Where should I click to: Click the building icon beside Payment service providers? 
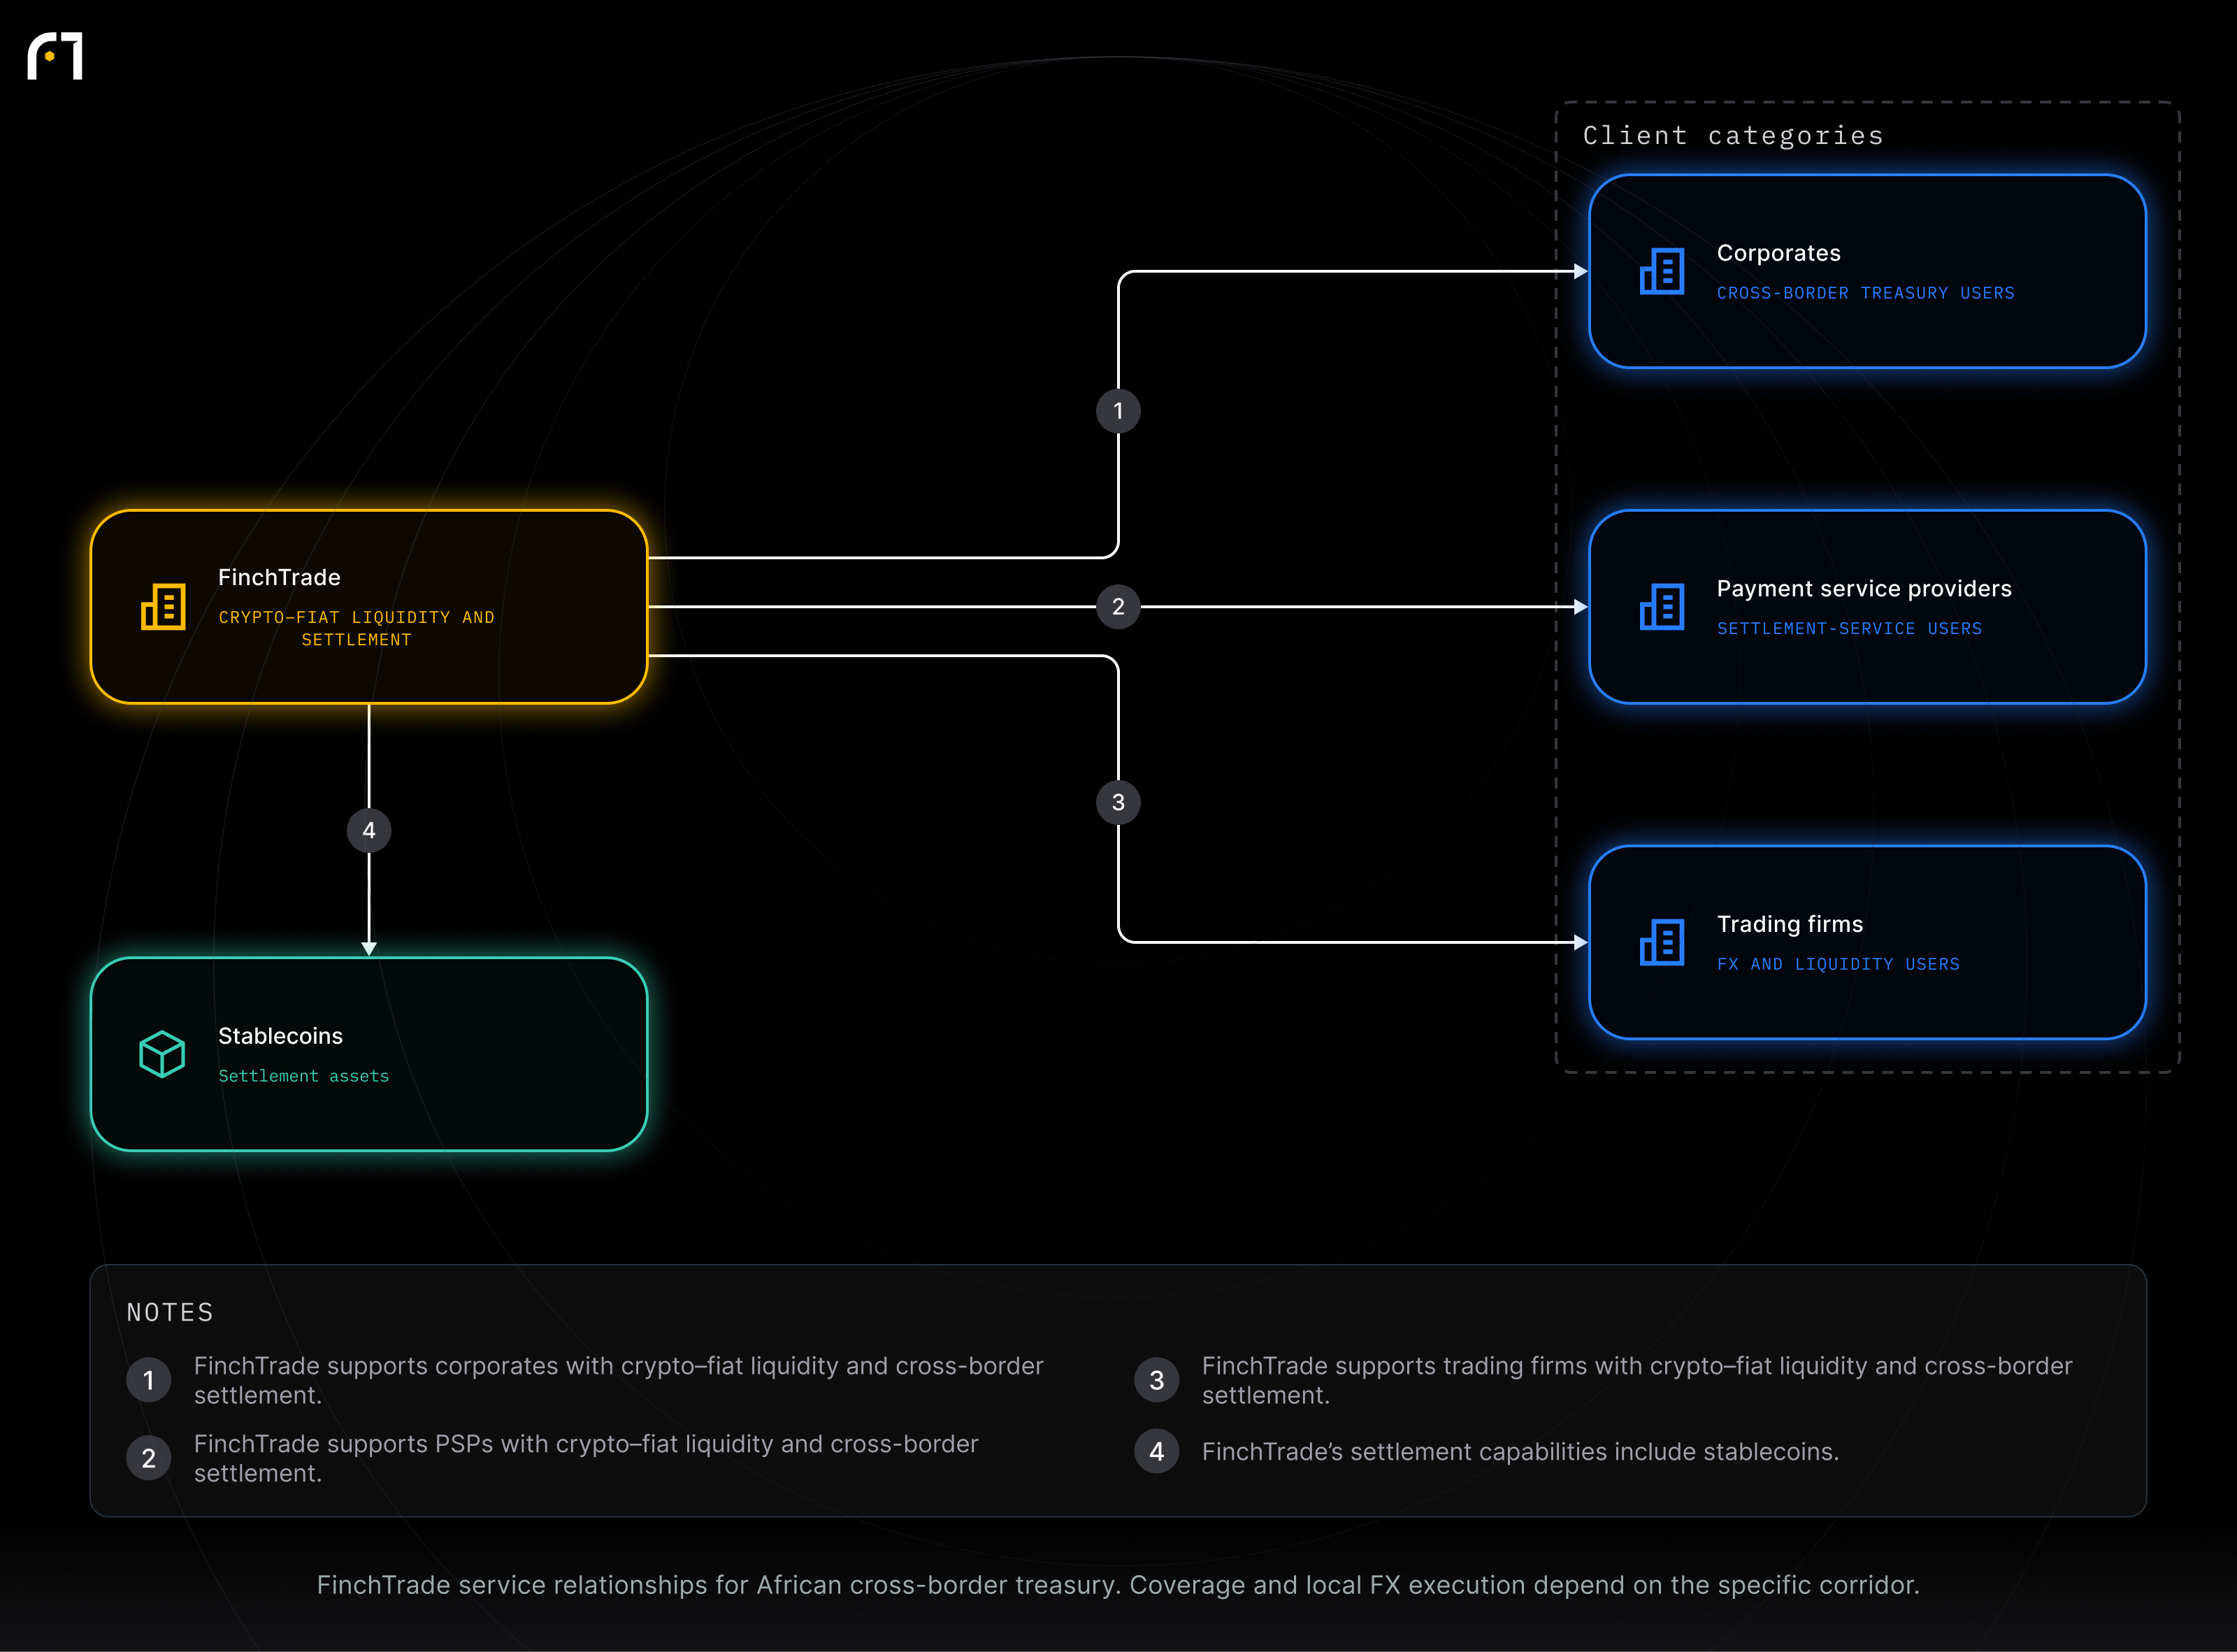point(1662,607)
